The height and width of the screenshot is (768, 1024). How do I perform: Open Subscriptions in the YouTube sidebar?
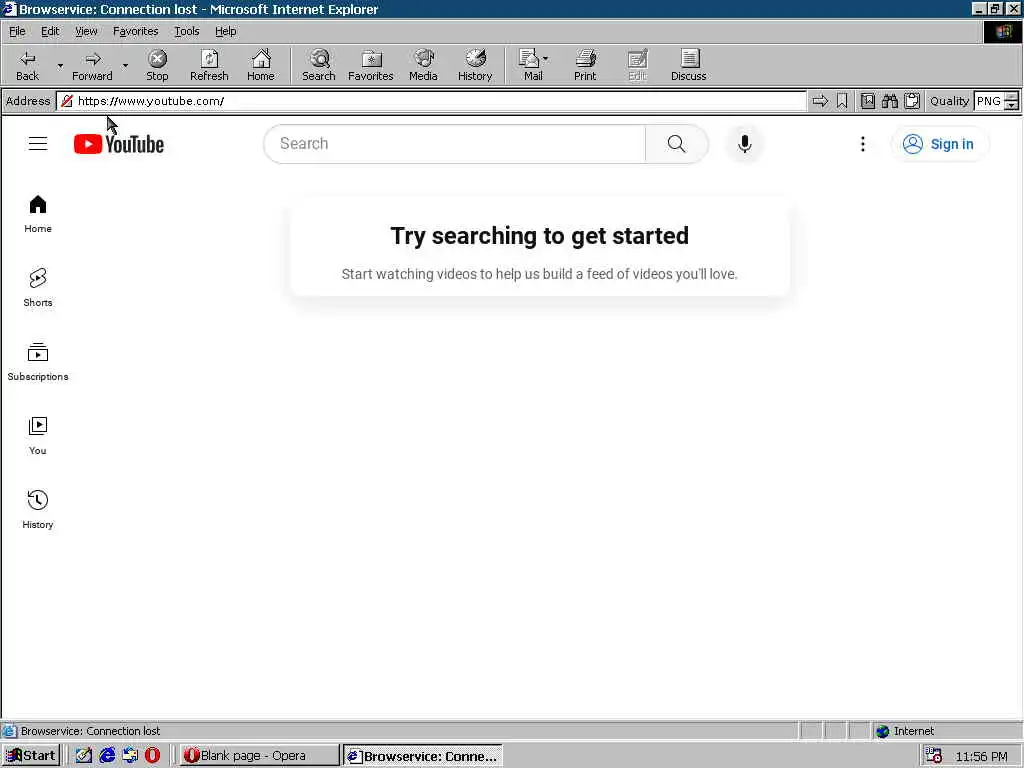tap(38, 362)
